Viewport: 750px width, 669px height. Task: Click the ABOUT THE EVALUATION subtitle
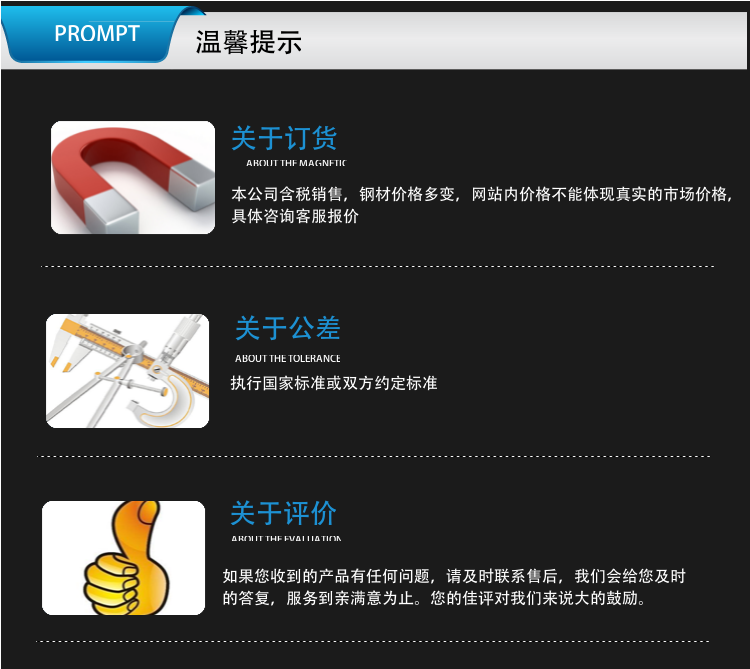pos(286,538)
